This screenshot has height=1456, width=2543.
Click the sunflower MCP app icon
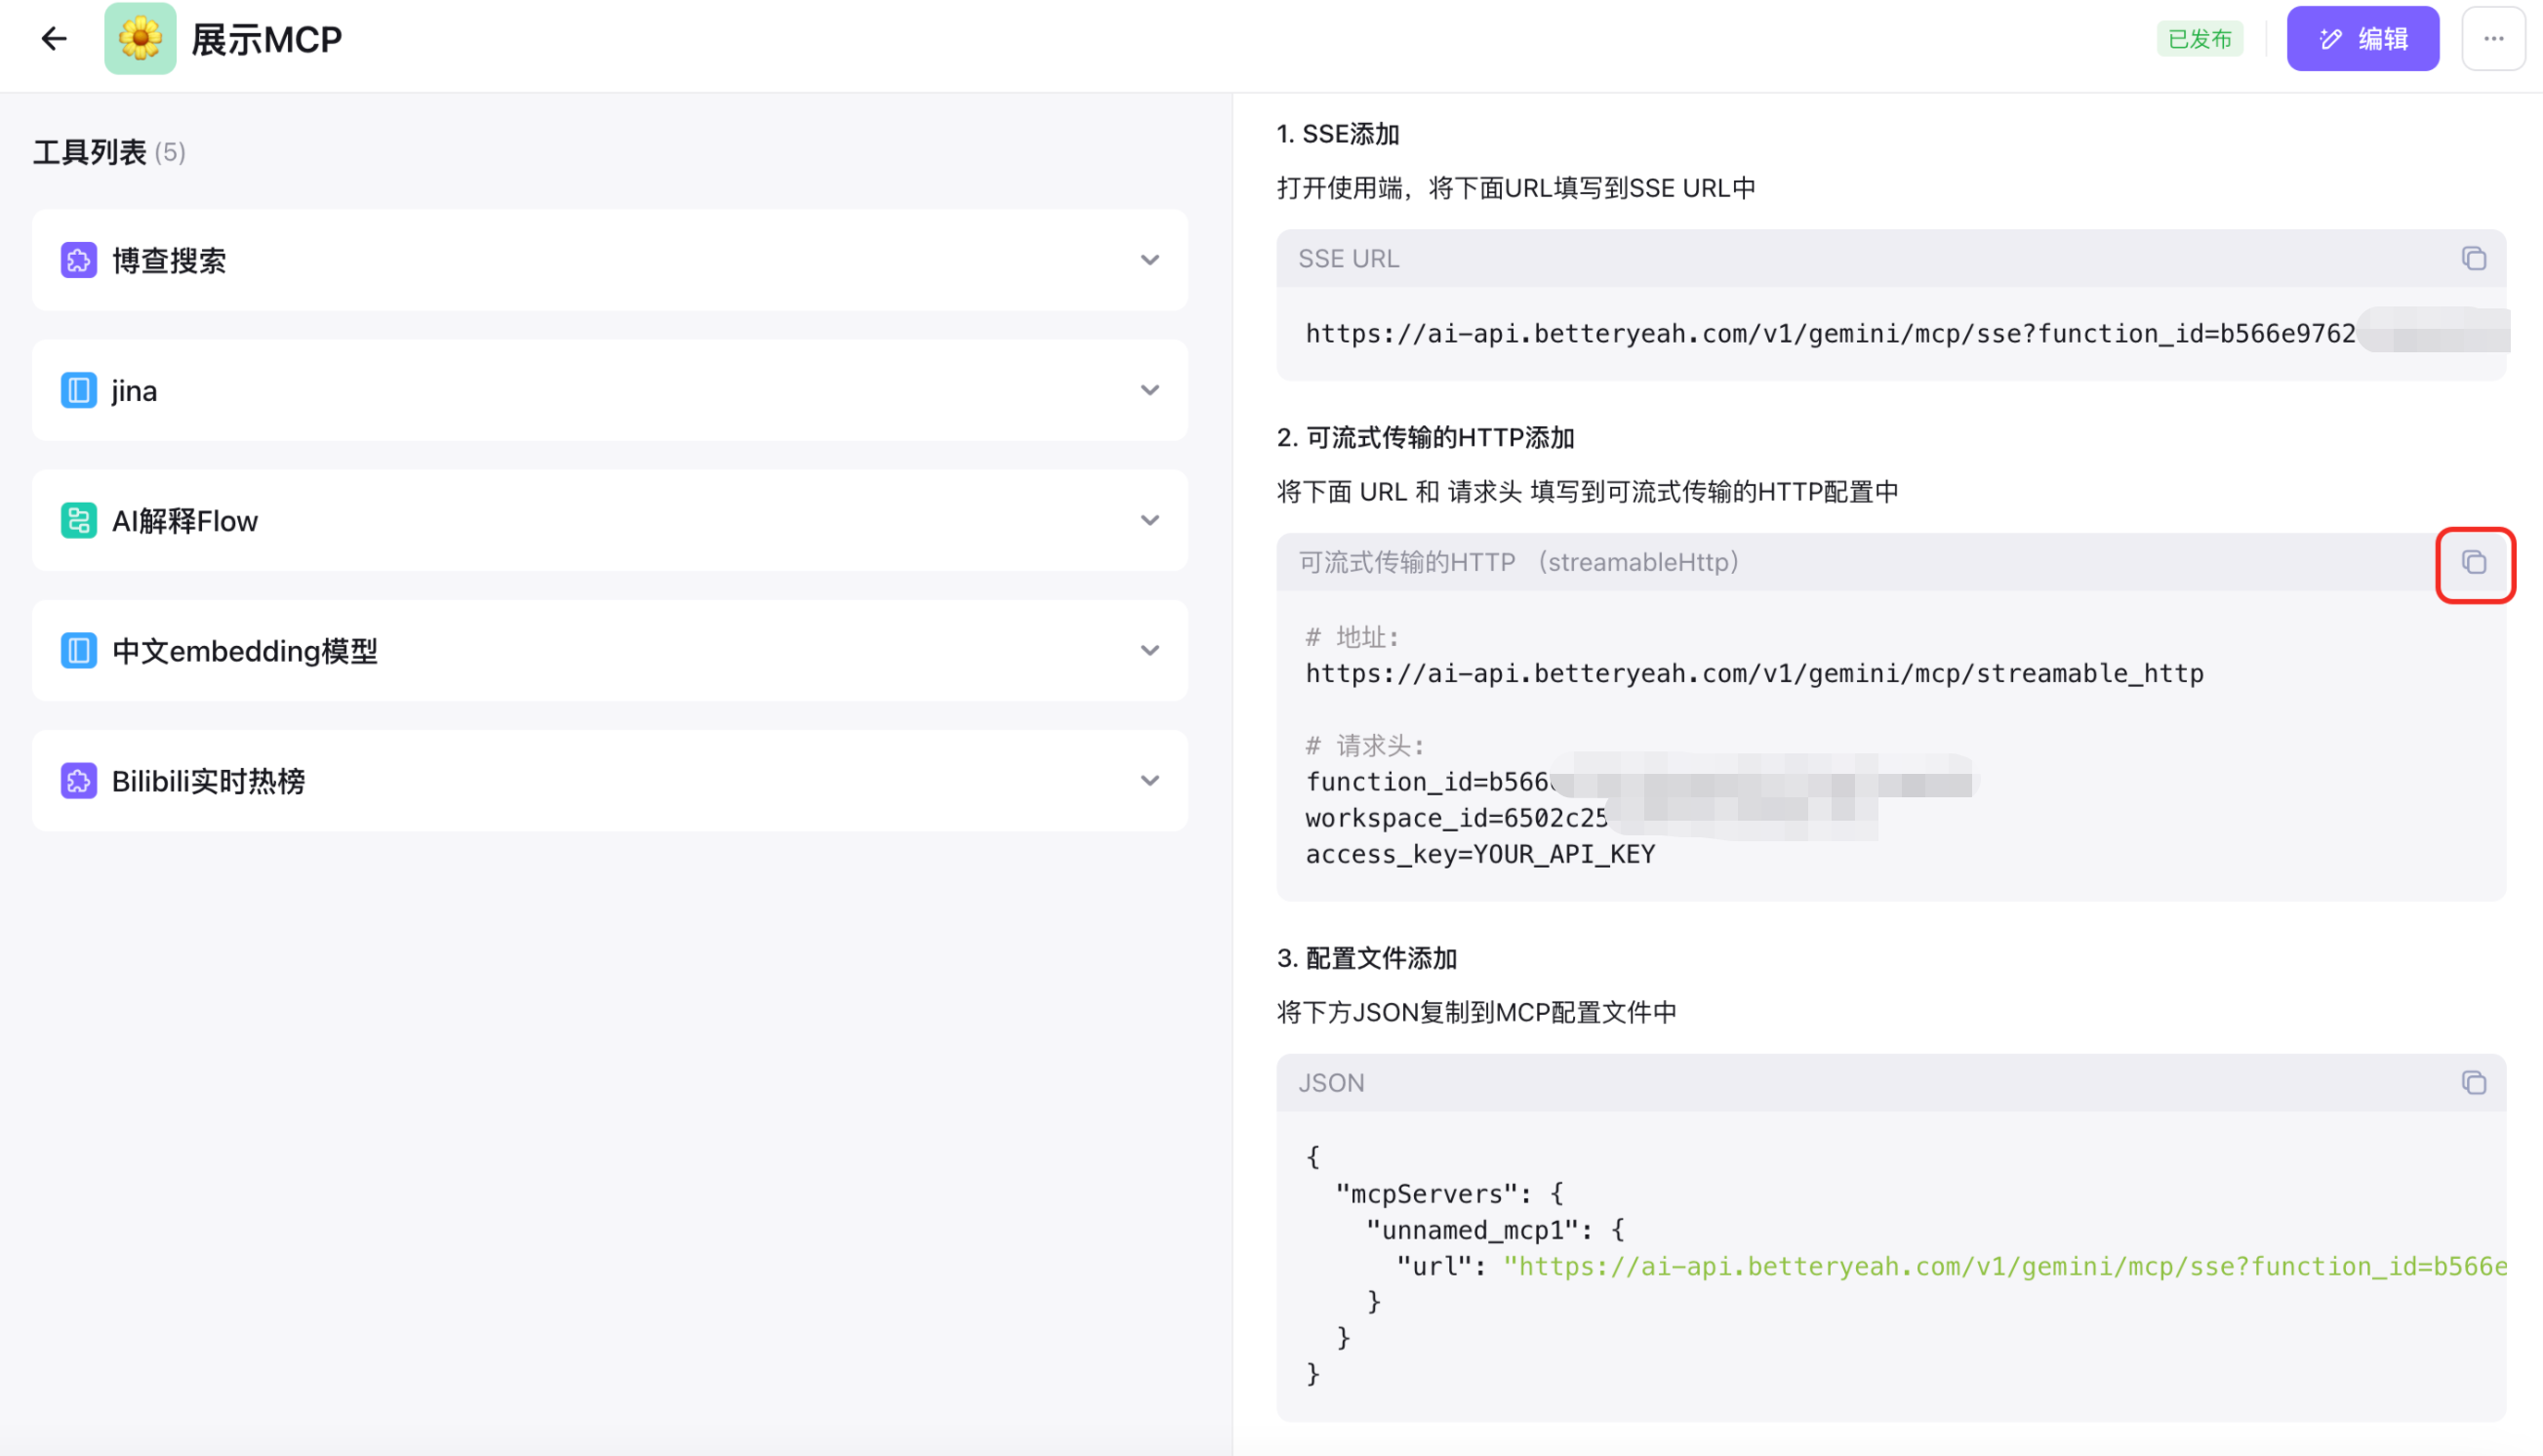tap(140, 39)
